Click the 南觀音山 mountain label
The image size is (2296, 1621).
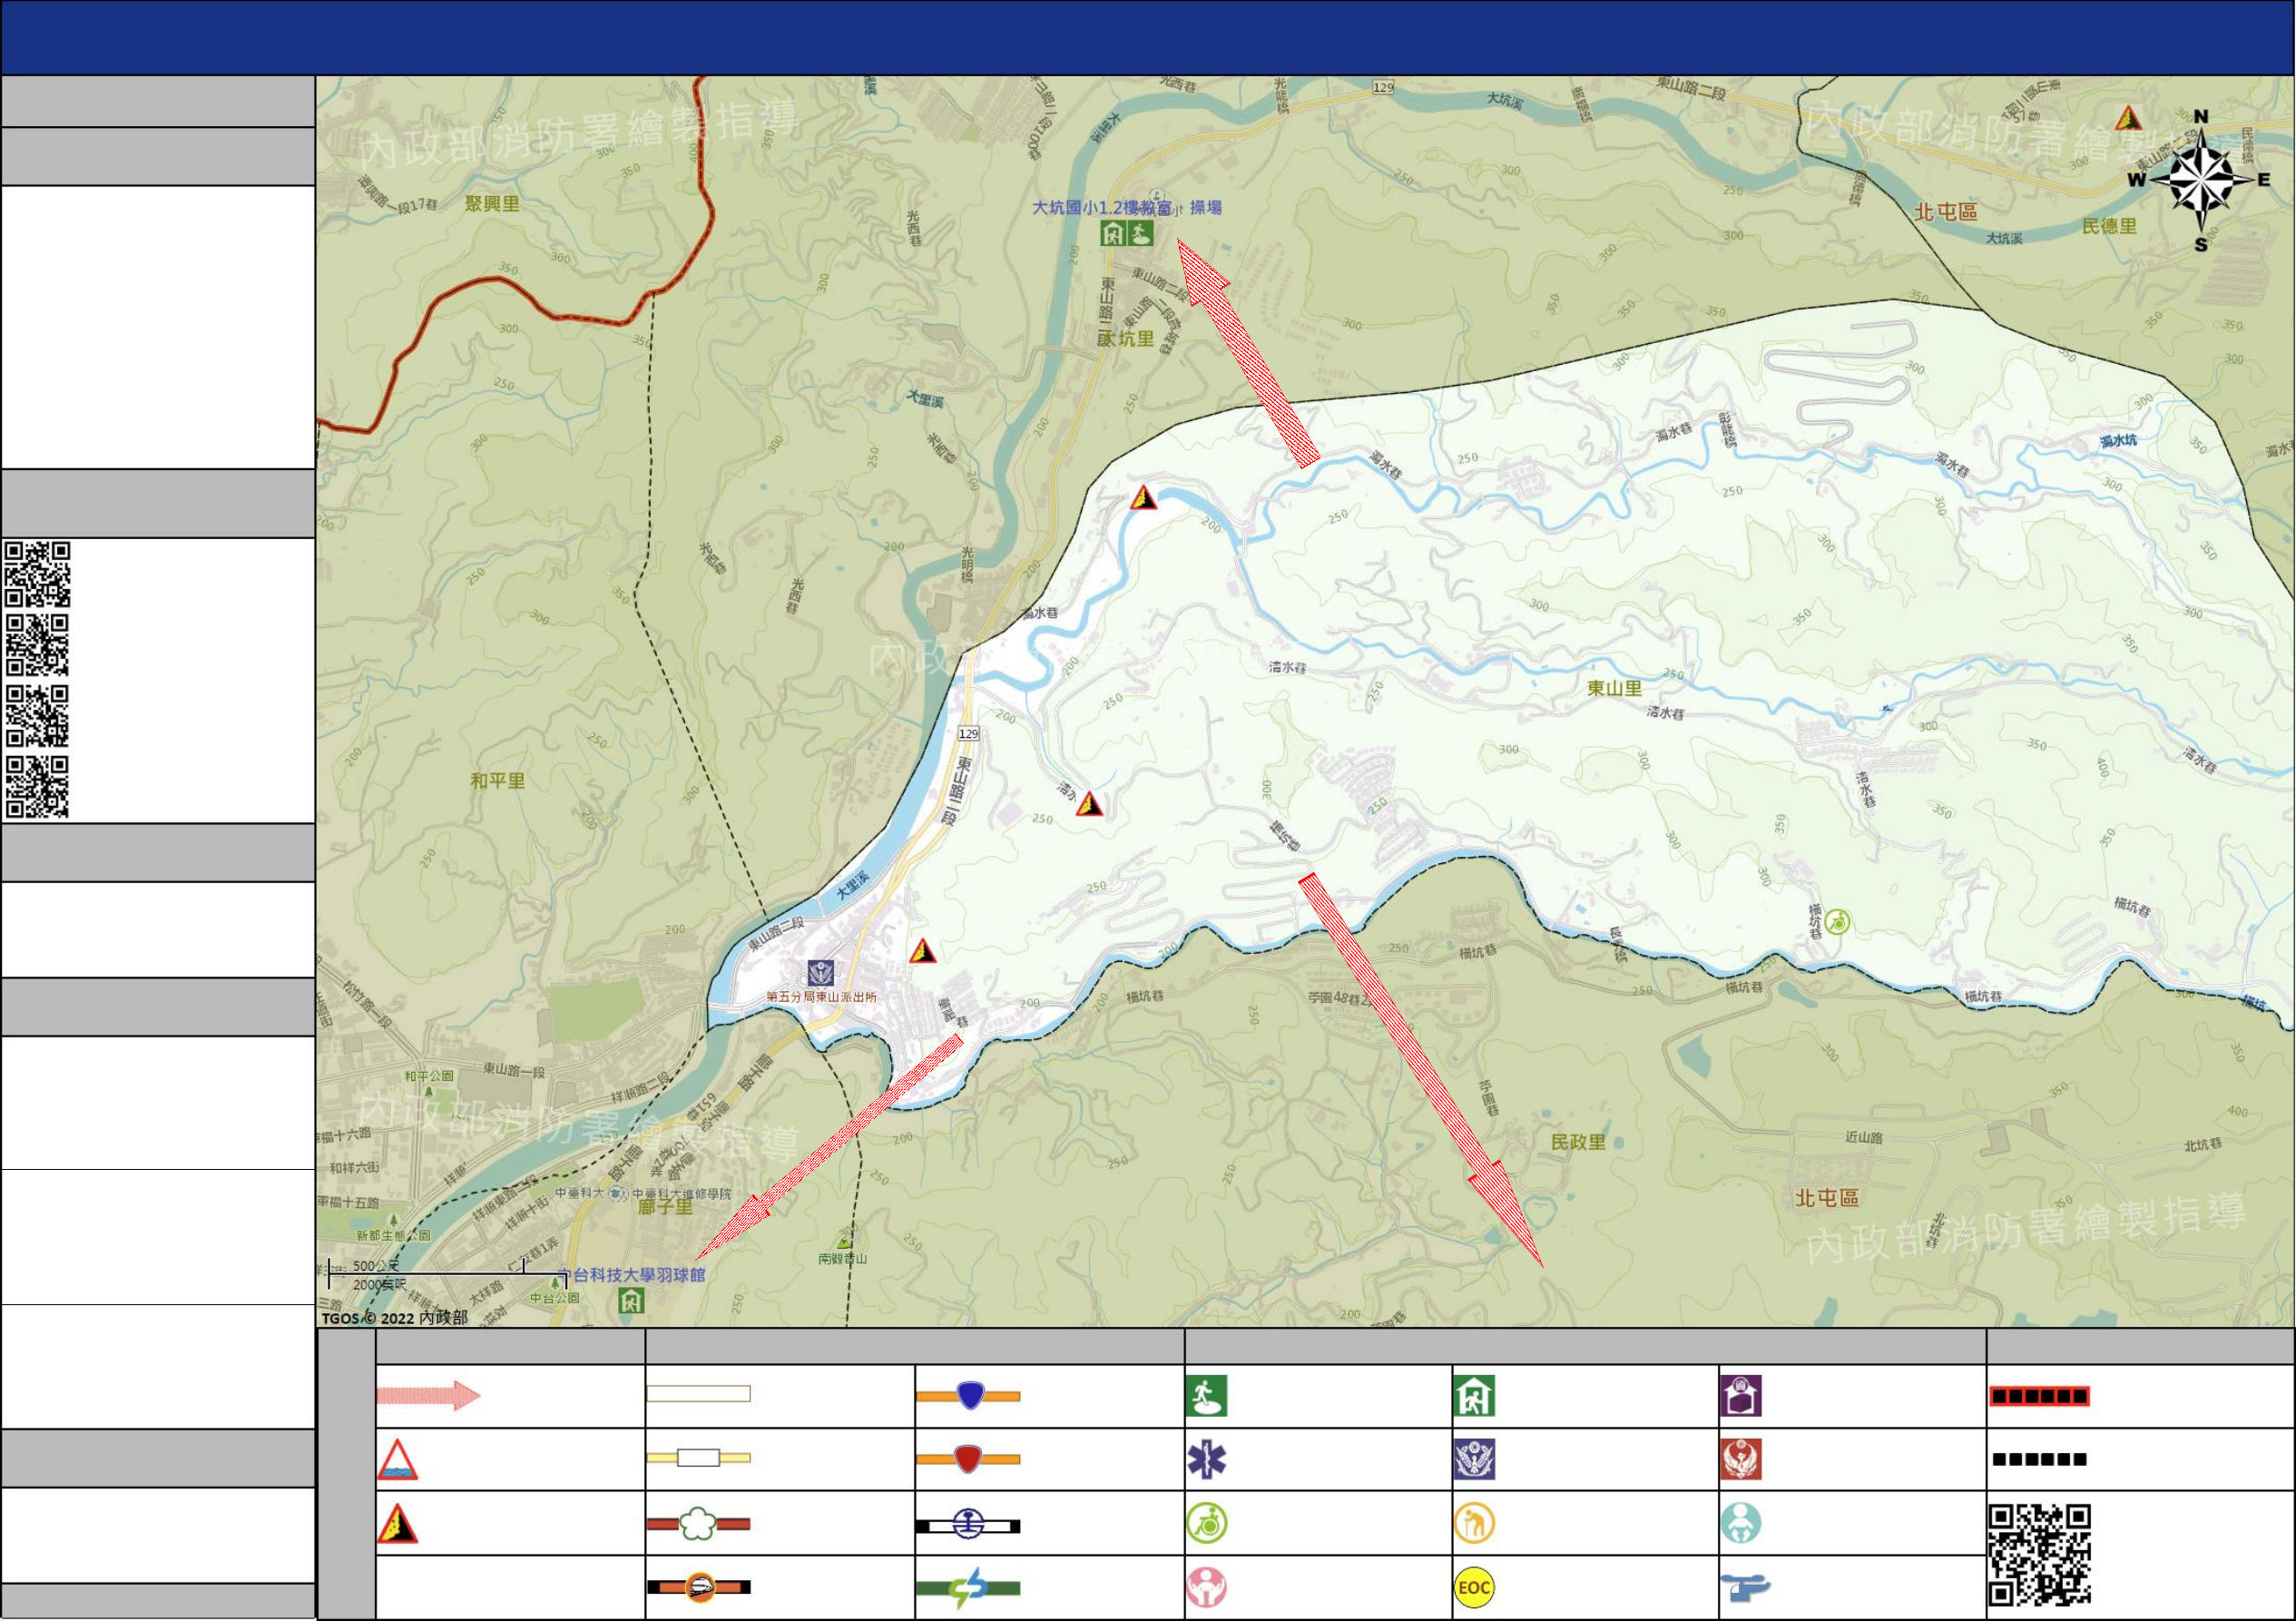(843, 1259)
